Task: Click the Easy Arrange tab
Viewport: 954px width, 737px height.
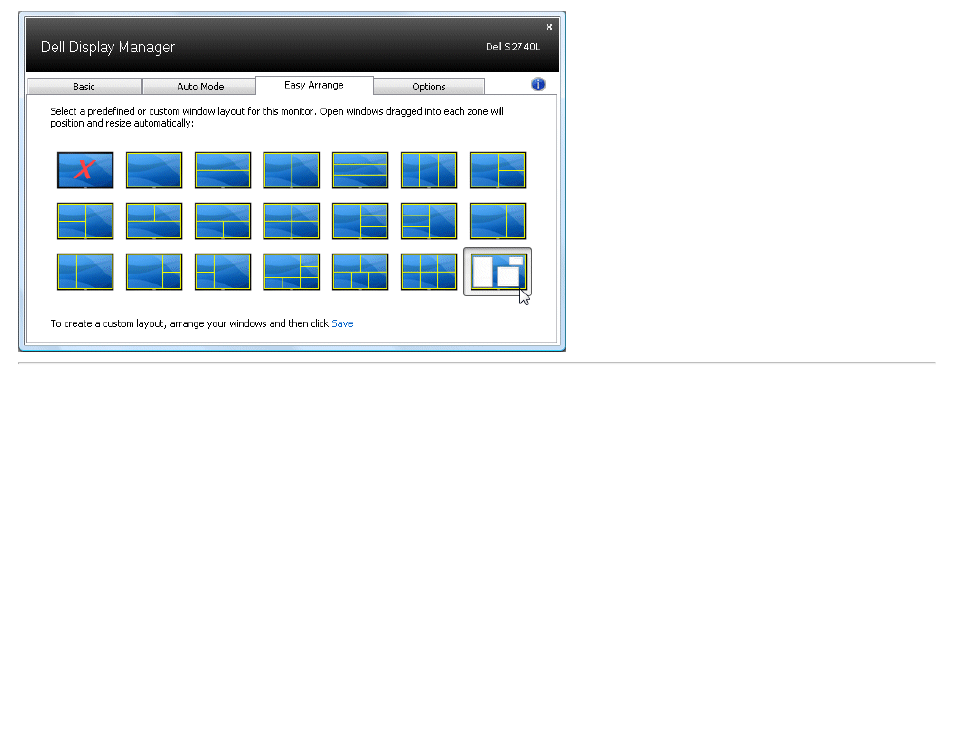Action: point(314,85)
